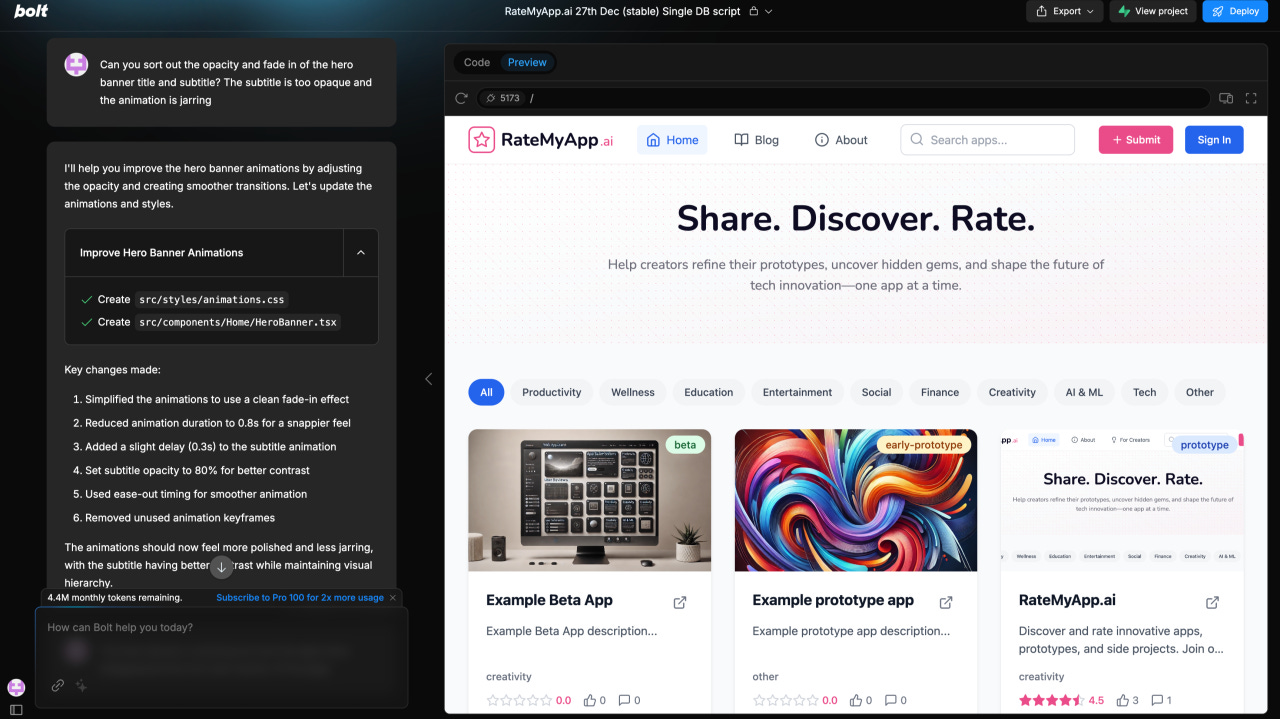Viewport: 1280px width, 719px height.
Task: Click the Bolt logo in header
Action: click(31, 11)
